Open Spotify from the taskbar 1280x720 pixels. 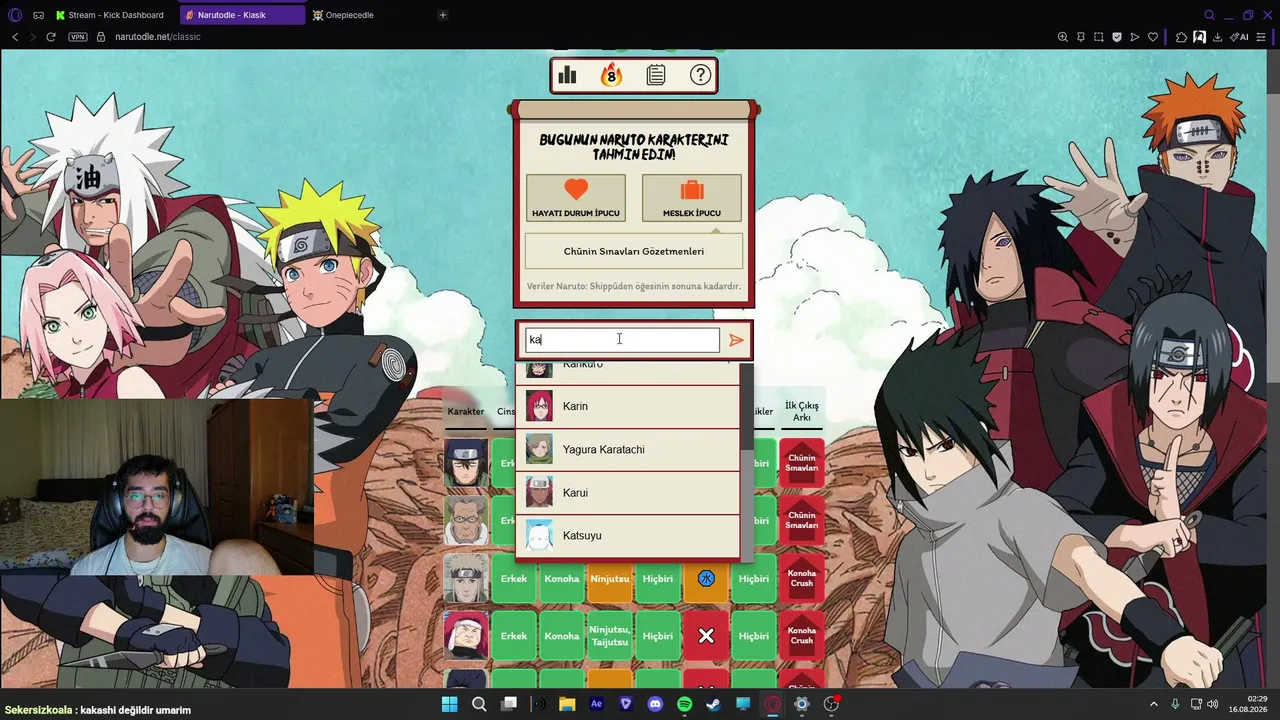[685, 704]
